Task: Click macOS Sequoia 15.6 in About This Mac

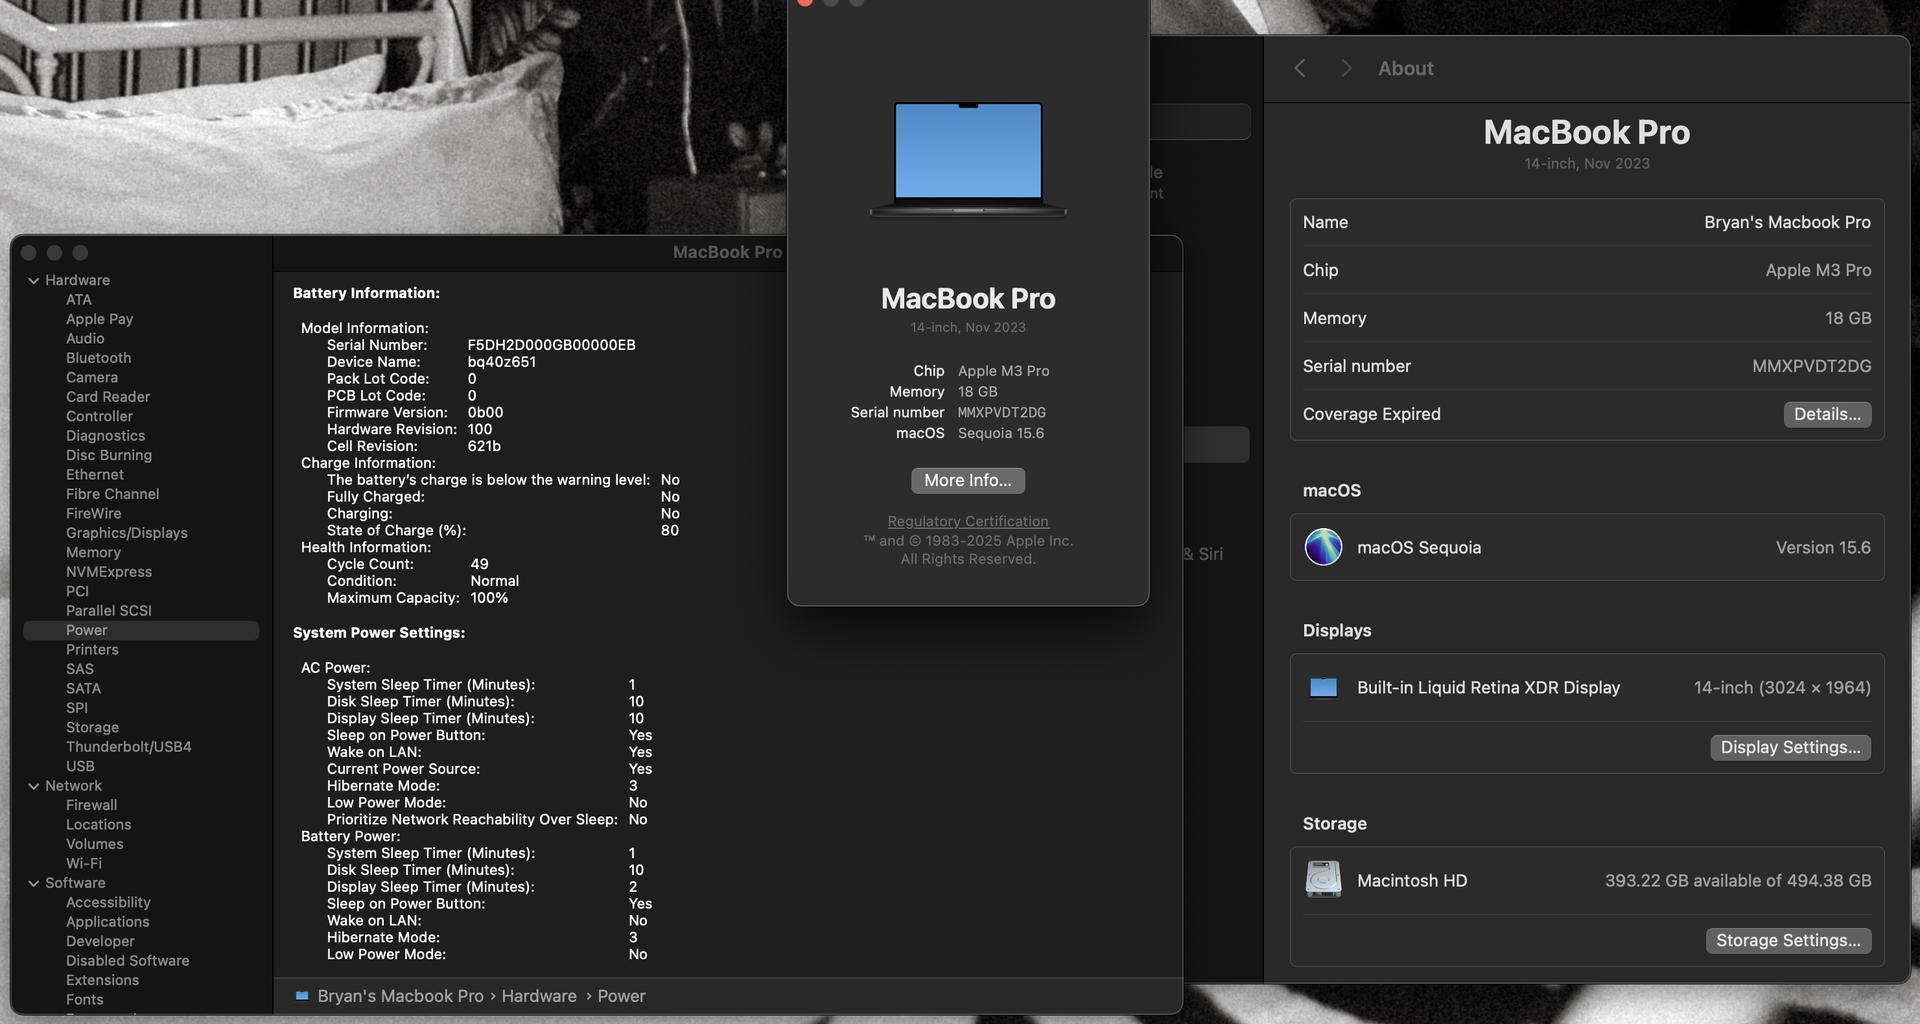Action: point(1001,433)
